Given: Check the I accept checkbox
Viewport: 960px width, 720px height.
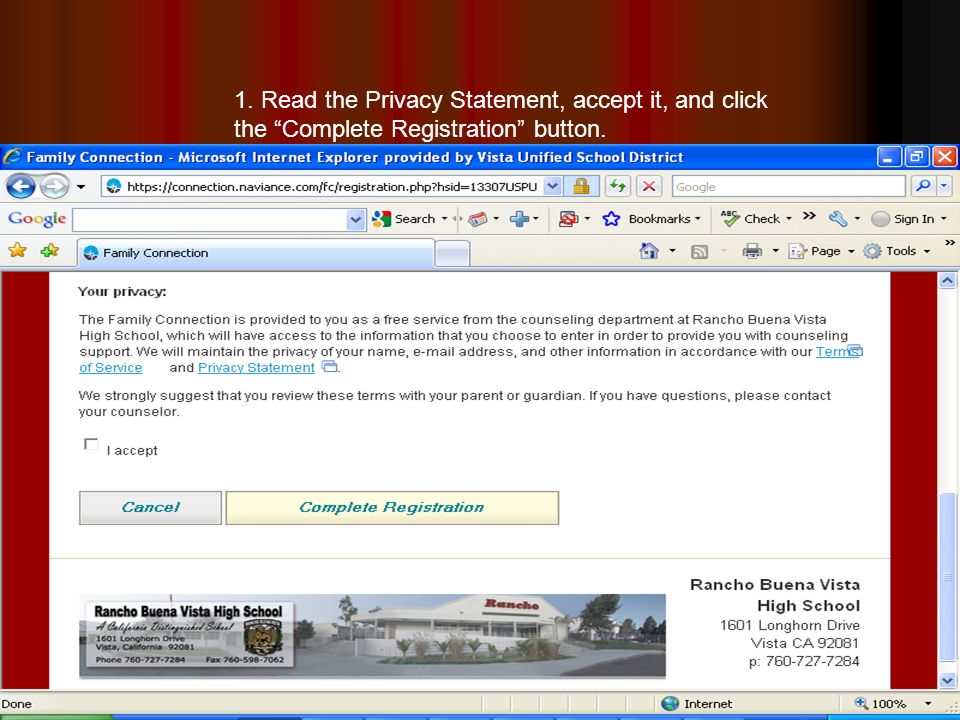Looking at the screenshot, I should click(x=91, y=444).
